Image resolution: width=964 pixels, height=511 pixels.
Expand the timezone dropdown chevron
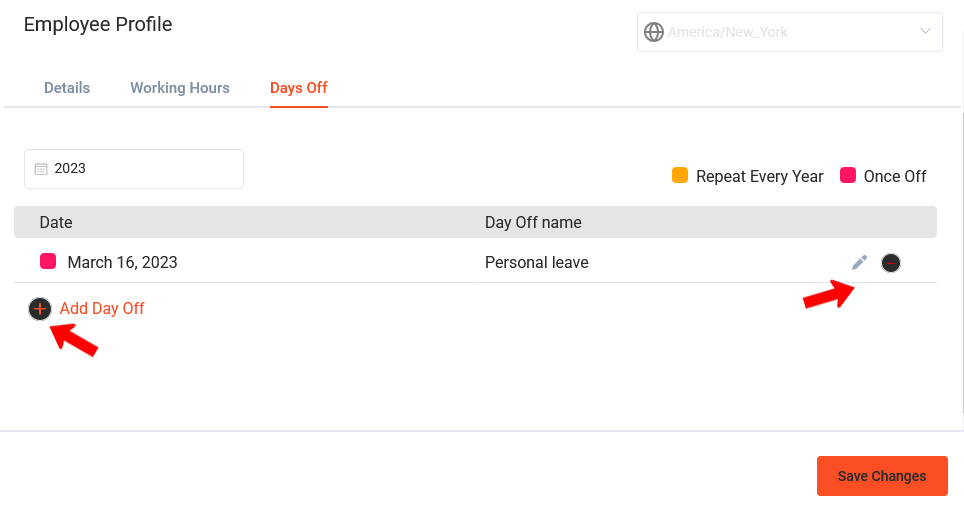925,31
